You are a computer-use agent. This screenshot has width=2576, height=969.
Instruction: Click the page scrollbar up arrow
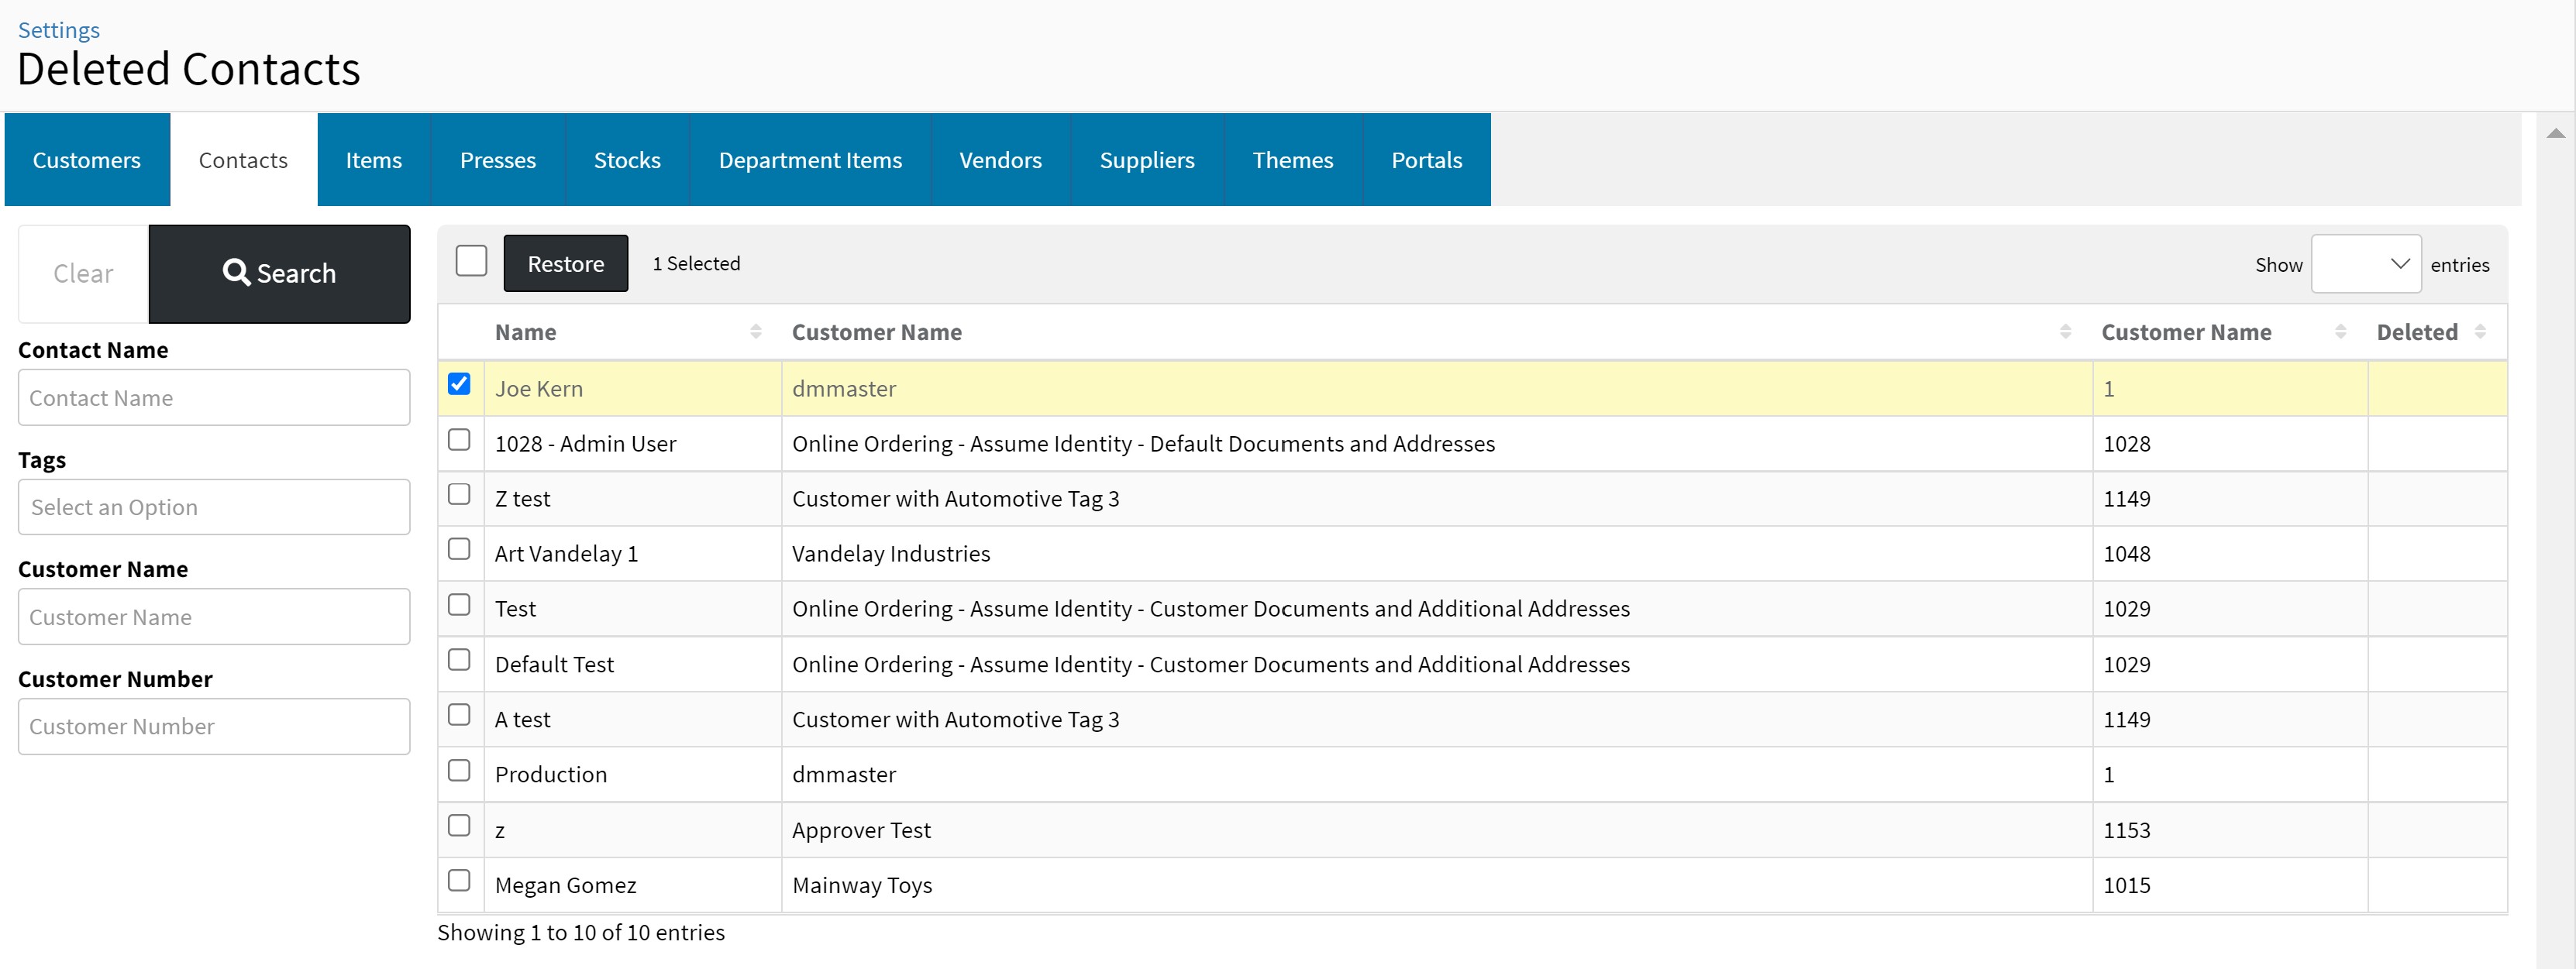2555,134
